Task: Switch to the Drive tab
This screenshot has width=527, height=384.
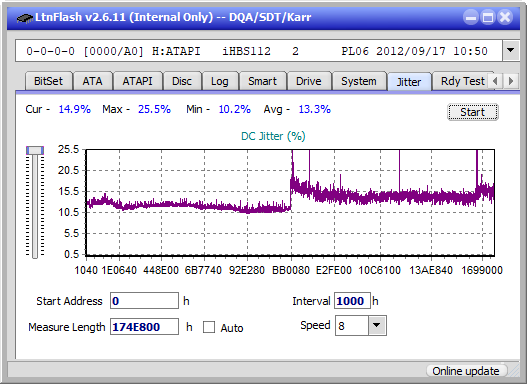Action: click(309, 81)
